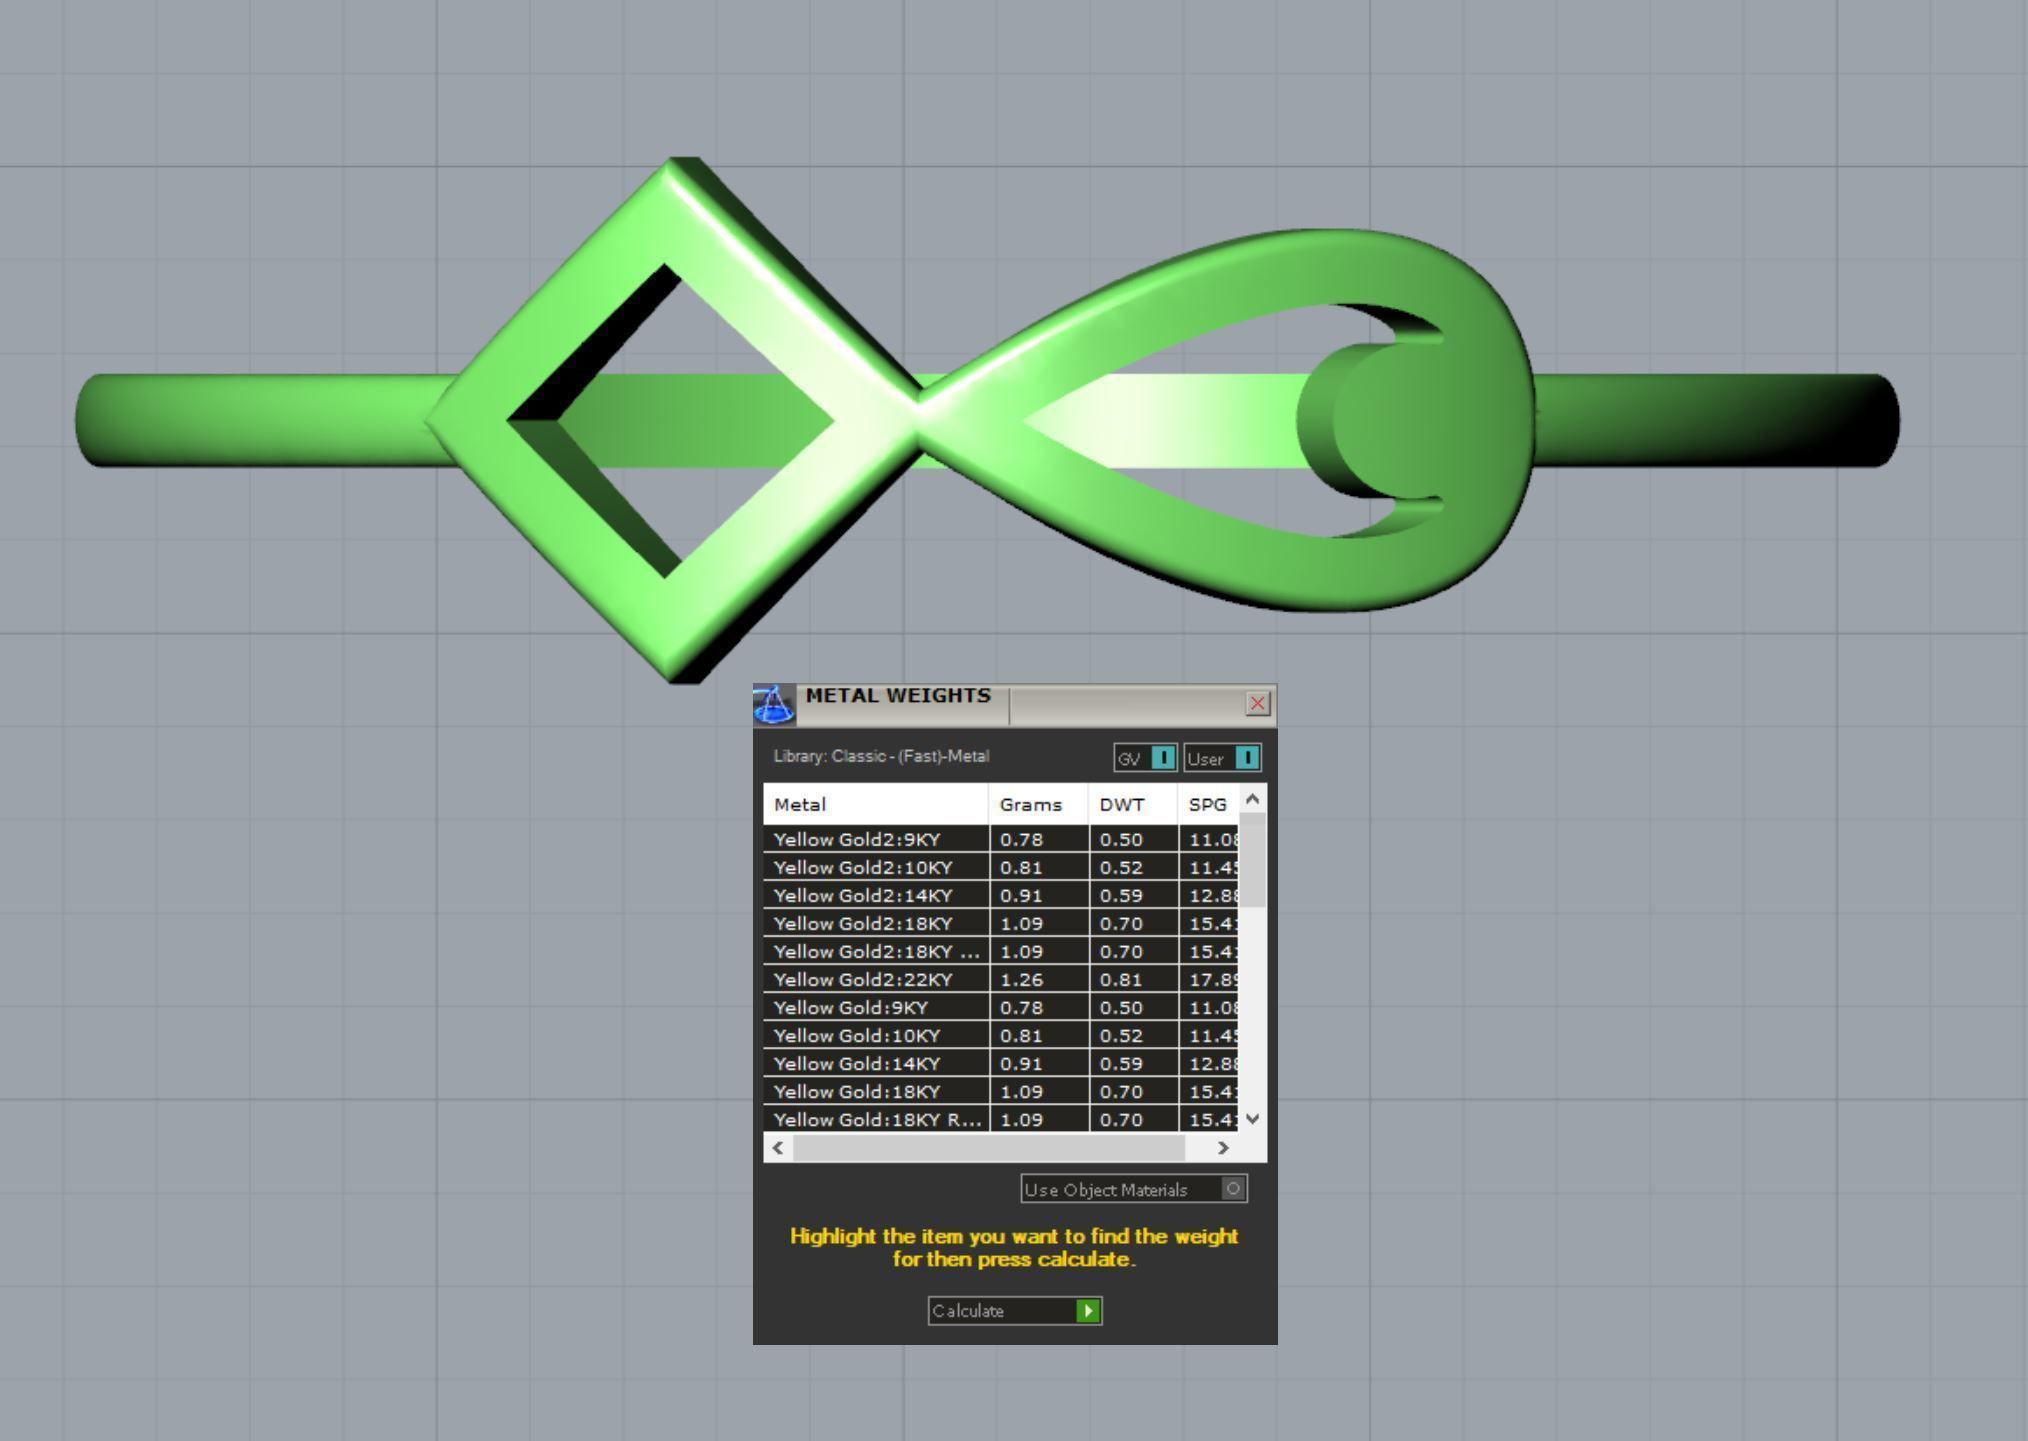
Task: Enable Use Object Materials option
Action: [1233, 1189]
